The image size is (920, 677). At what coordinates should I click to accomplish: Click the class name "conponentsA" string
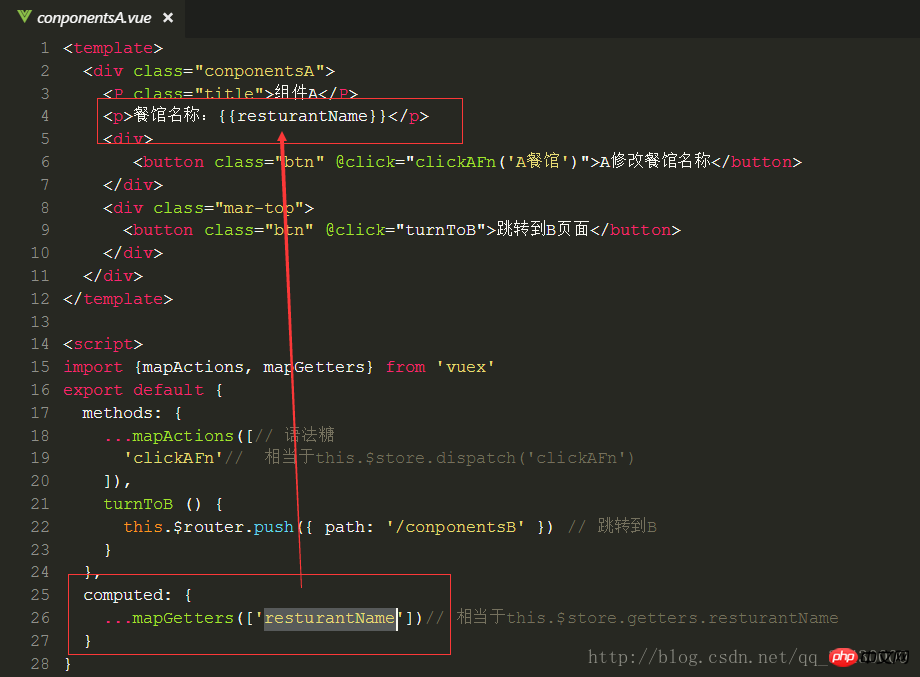tap(259, 71)
